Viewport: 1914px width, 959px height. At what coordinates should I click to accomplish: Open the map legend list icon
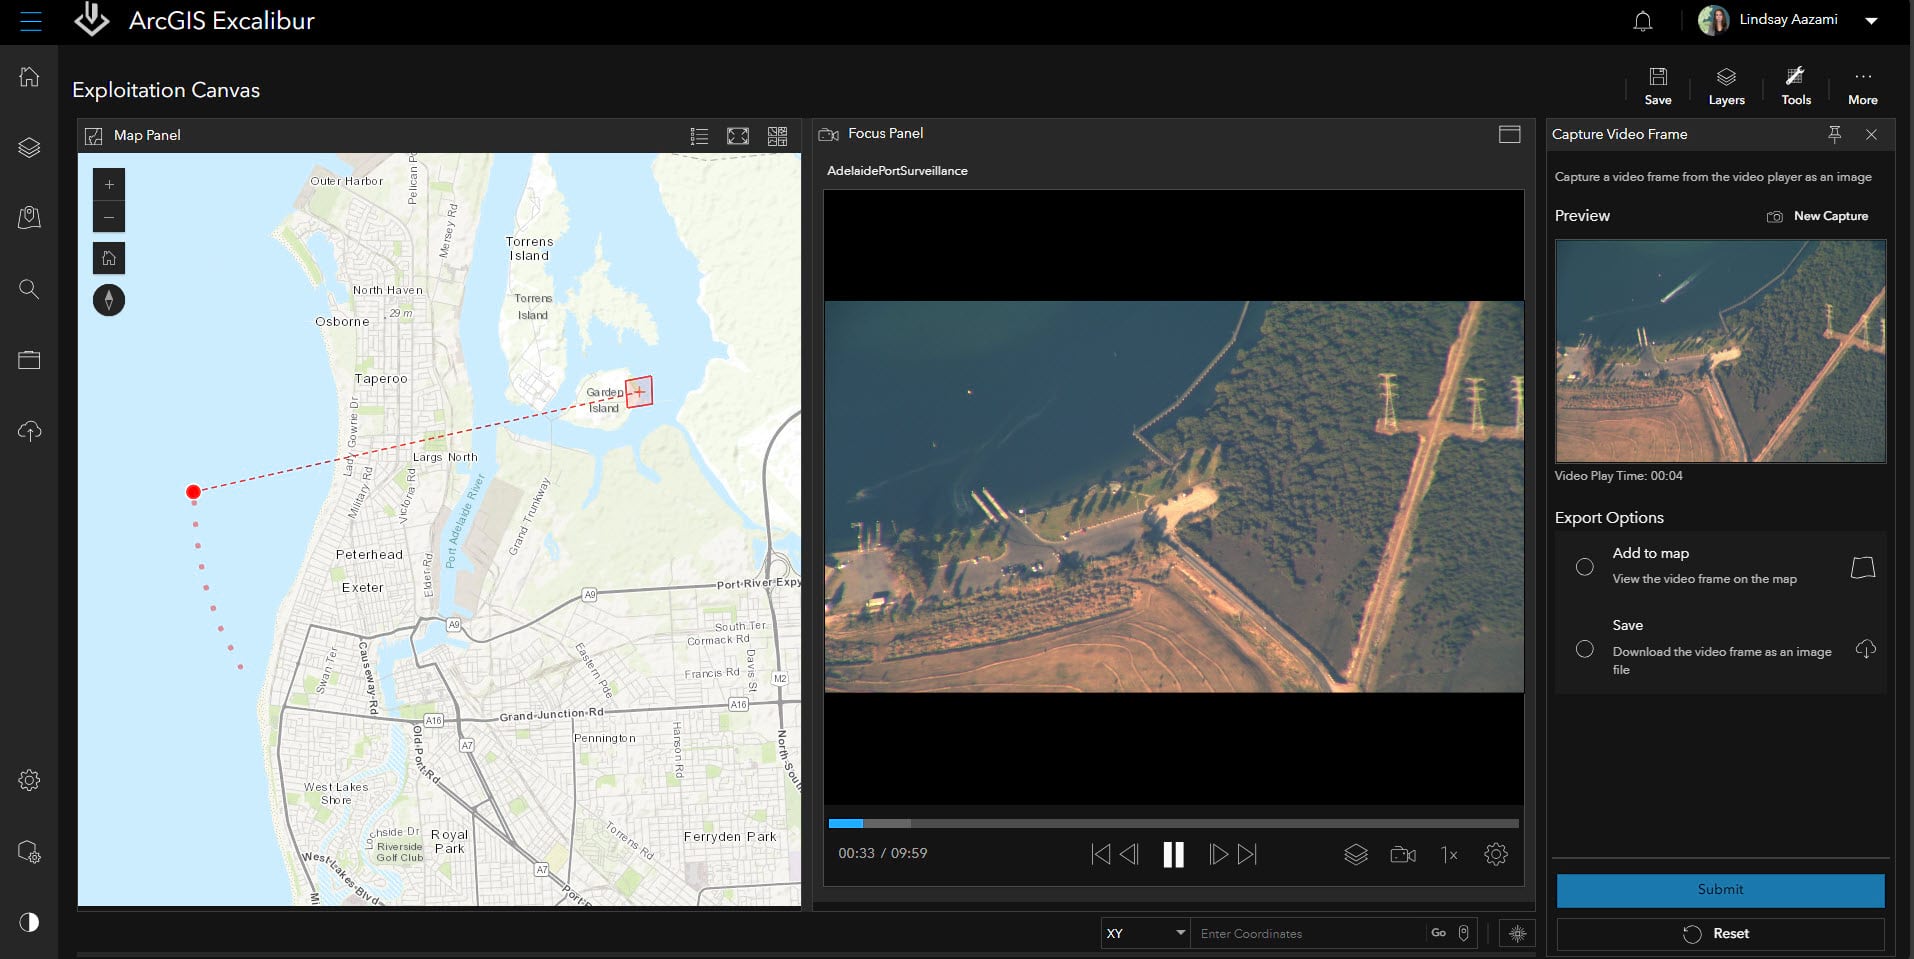699,136
